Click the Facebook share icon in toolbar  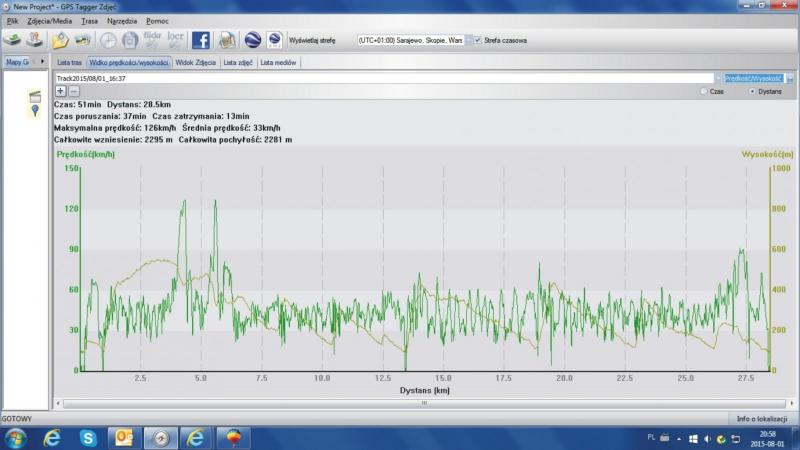[200, 40]
